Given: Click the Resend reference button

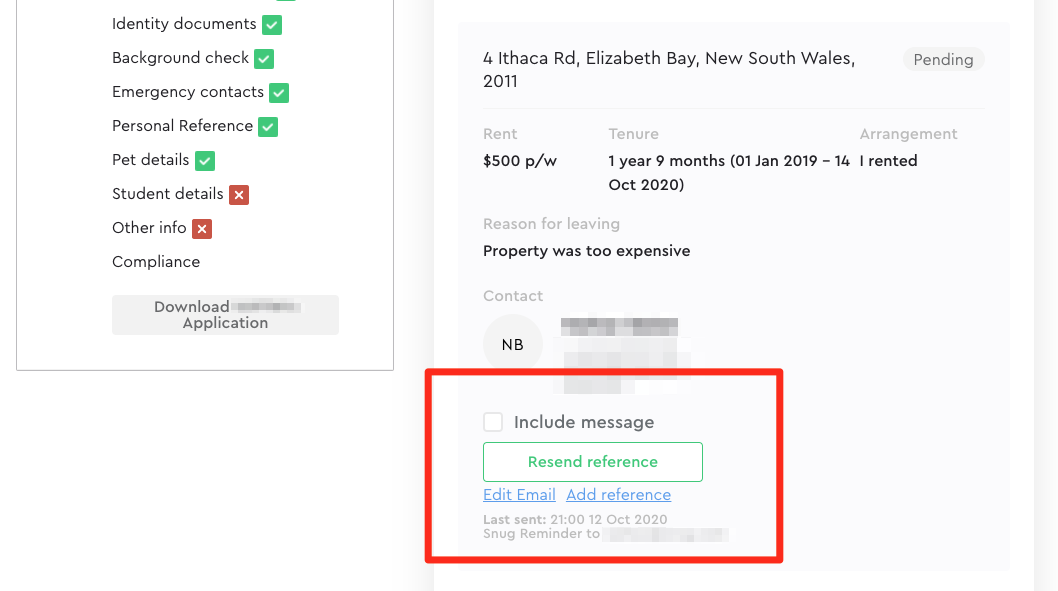Looking at the screenshot, I should pyautogui.click(x=592, y=462).
